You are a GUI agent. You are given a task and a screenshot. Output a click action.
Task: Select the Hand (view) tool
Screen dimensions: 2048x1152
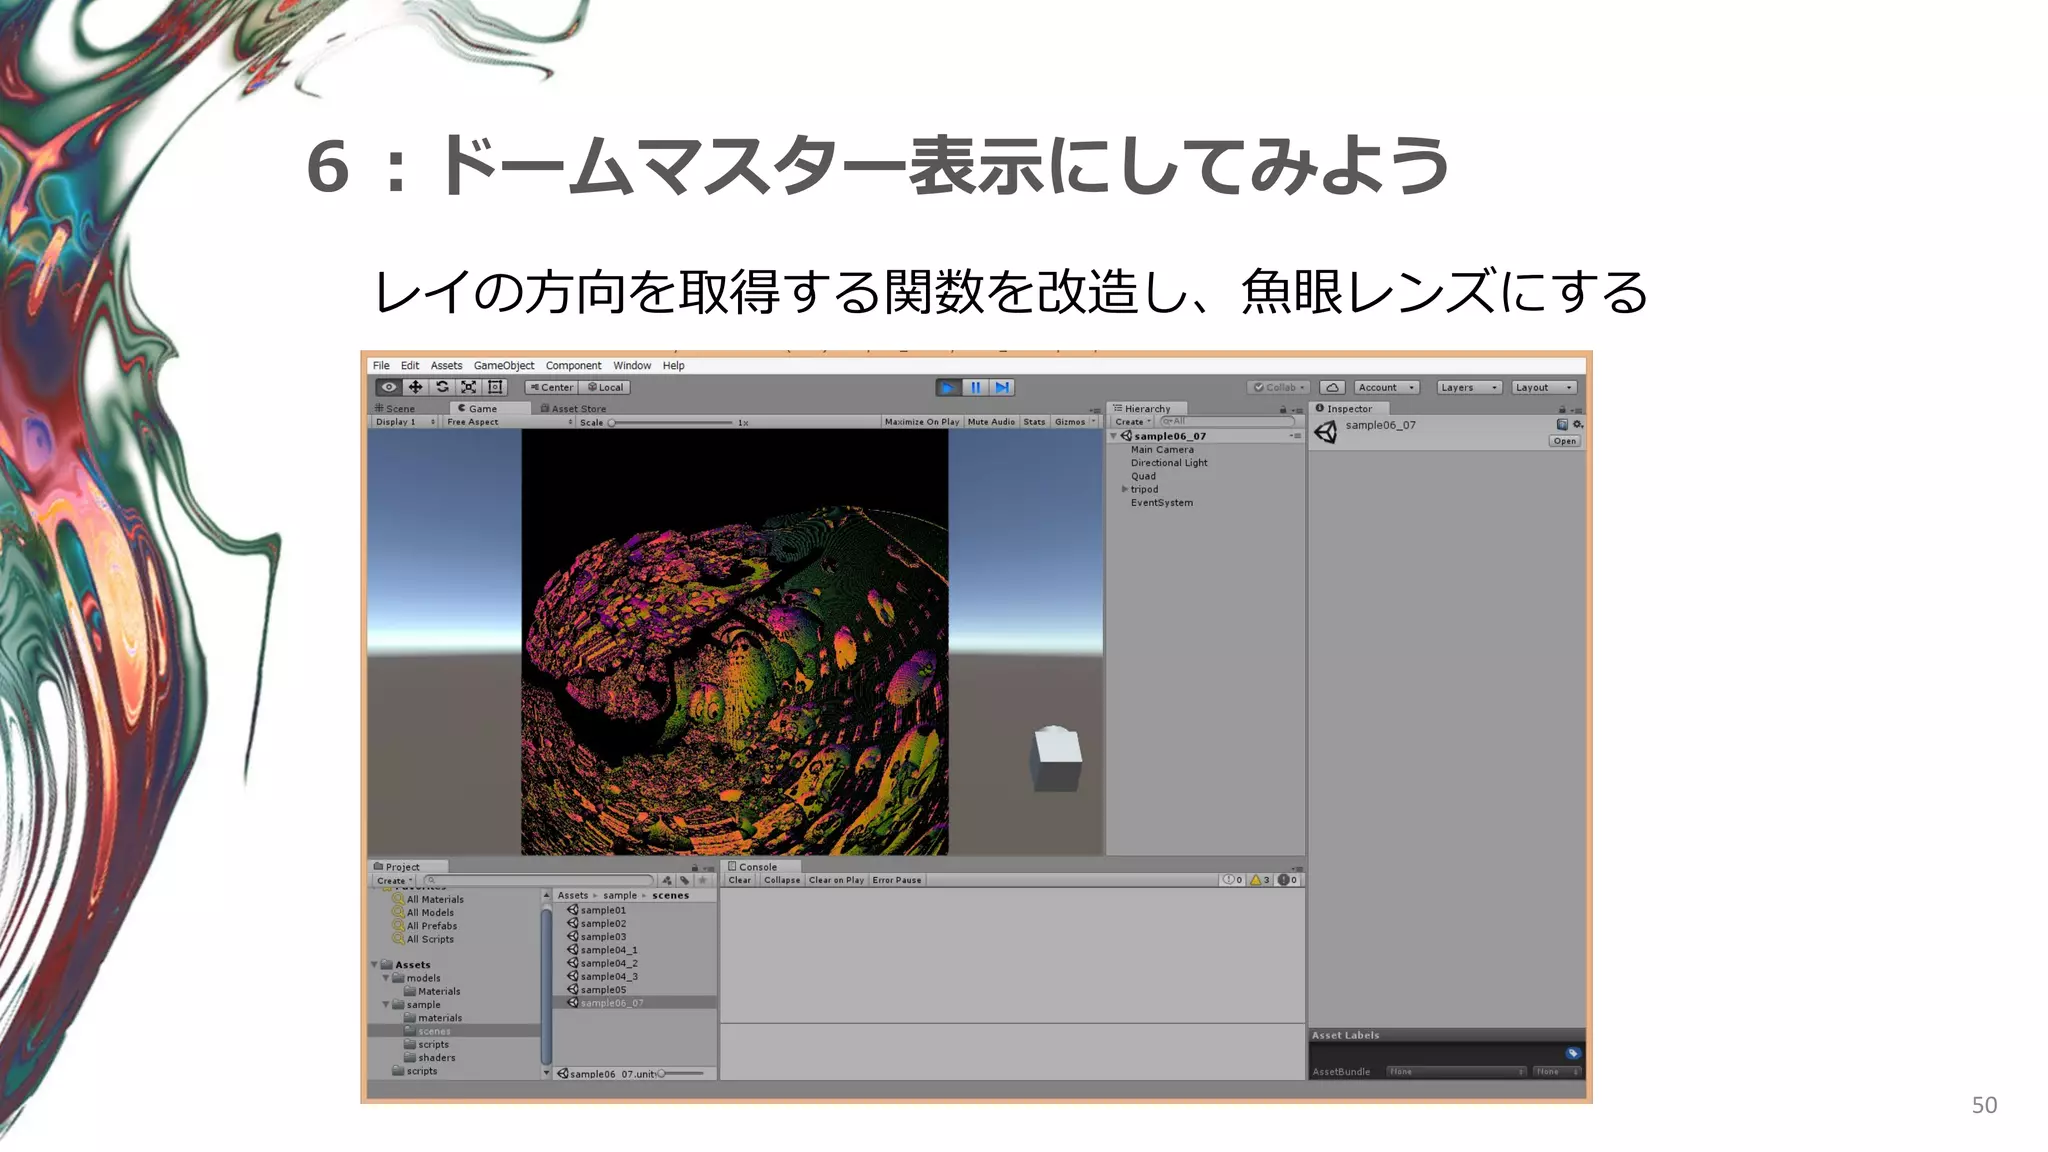coord(389,387)
